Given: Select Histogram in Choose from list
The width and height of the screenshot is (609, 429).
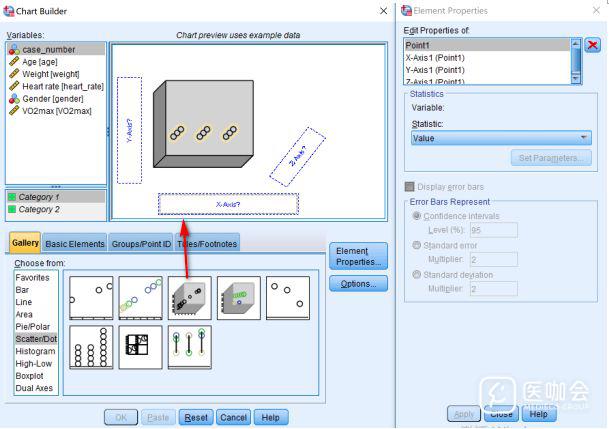Looking at the screenshot, I should [x=35, y=351].
